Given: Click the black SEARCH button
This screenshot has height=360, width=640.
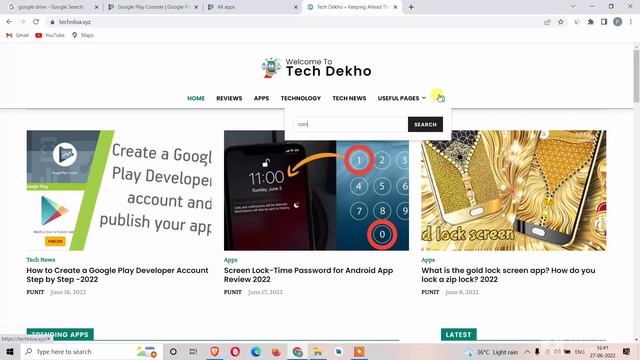Looking at the screenshot, I should pos(425,124).
